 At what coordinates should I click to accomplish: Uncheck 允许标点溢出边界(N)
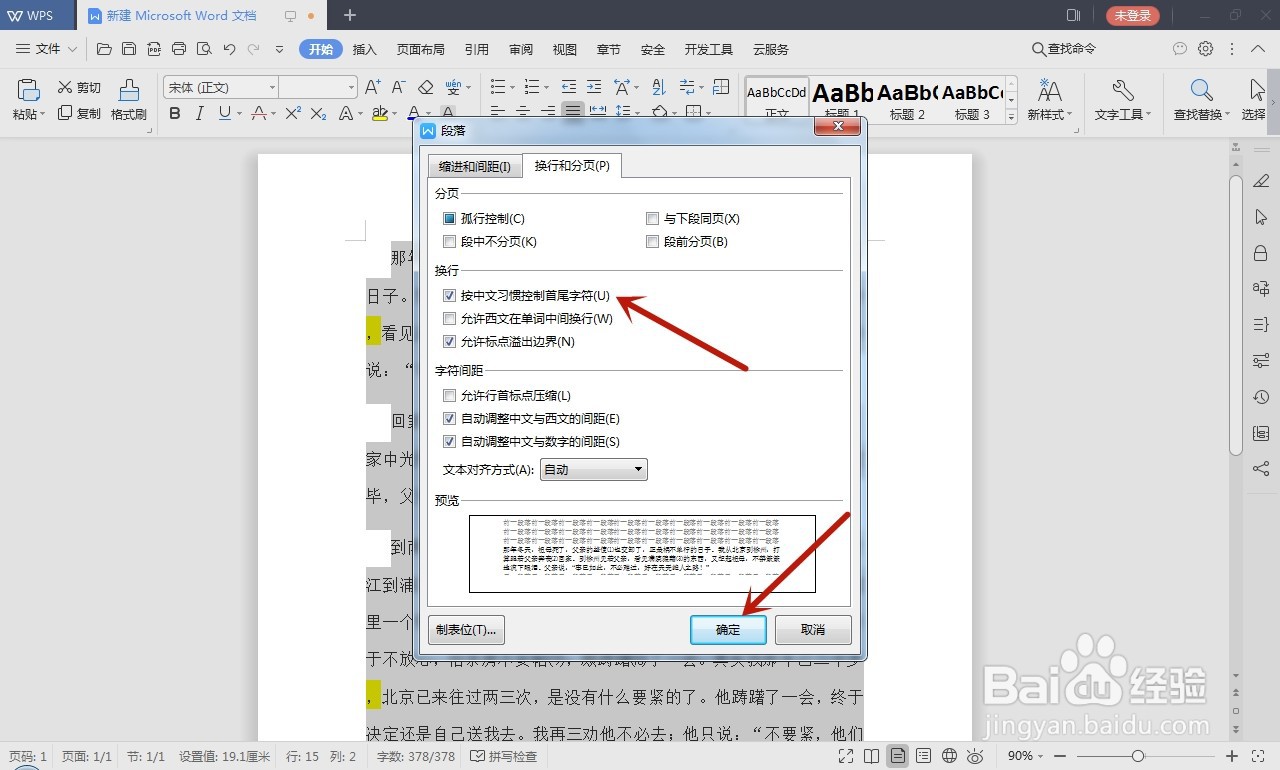pos(450,341)
